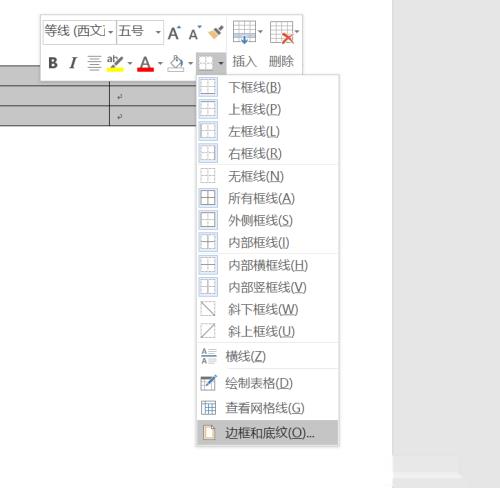Click the borders and shading page icon

coord(209,433)
